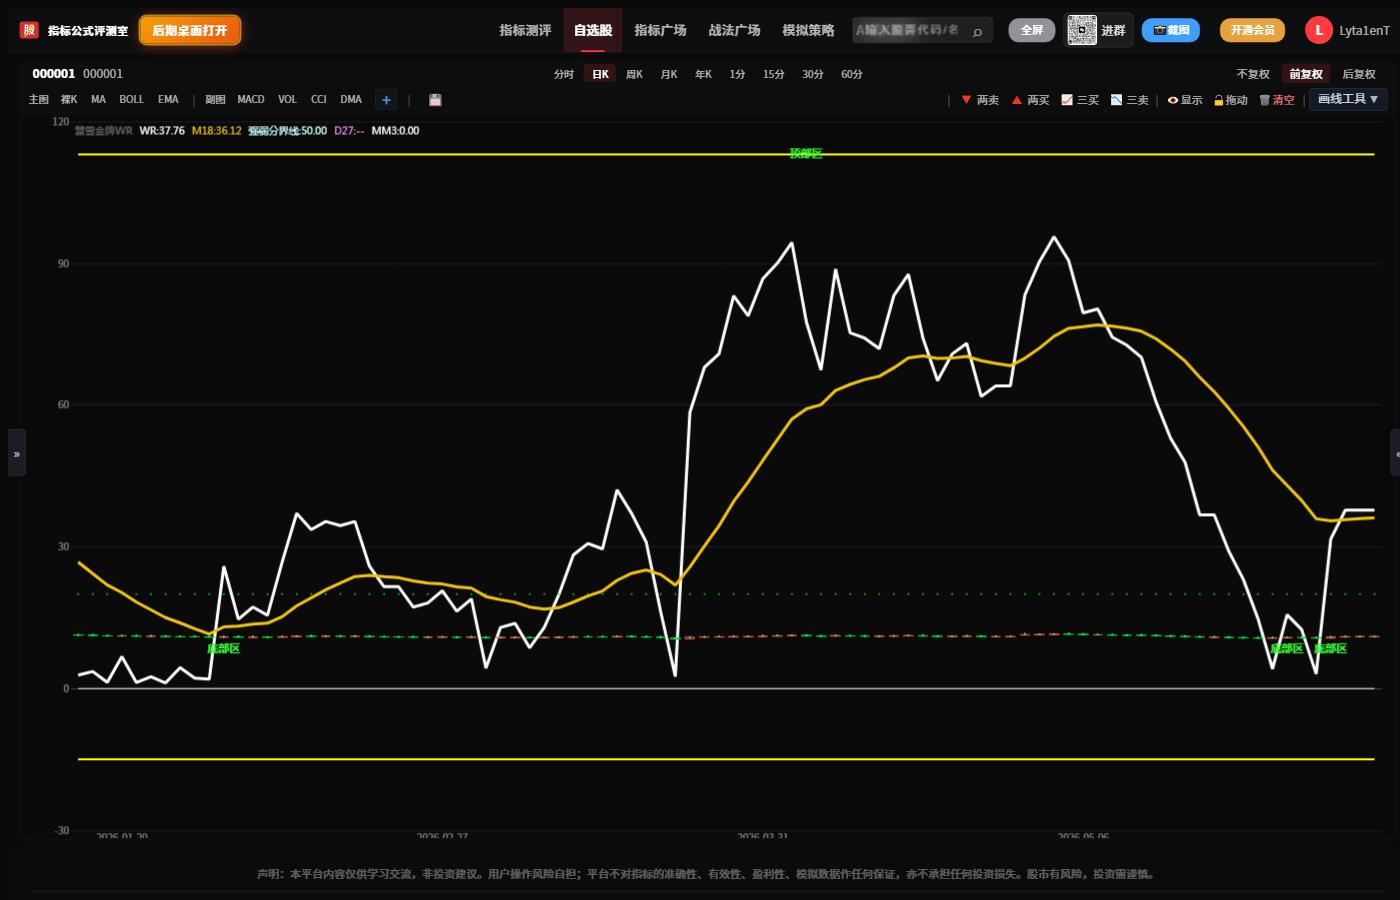Select the 两卖 down-triangle marker

point(980,100)
